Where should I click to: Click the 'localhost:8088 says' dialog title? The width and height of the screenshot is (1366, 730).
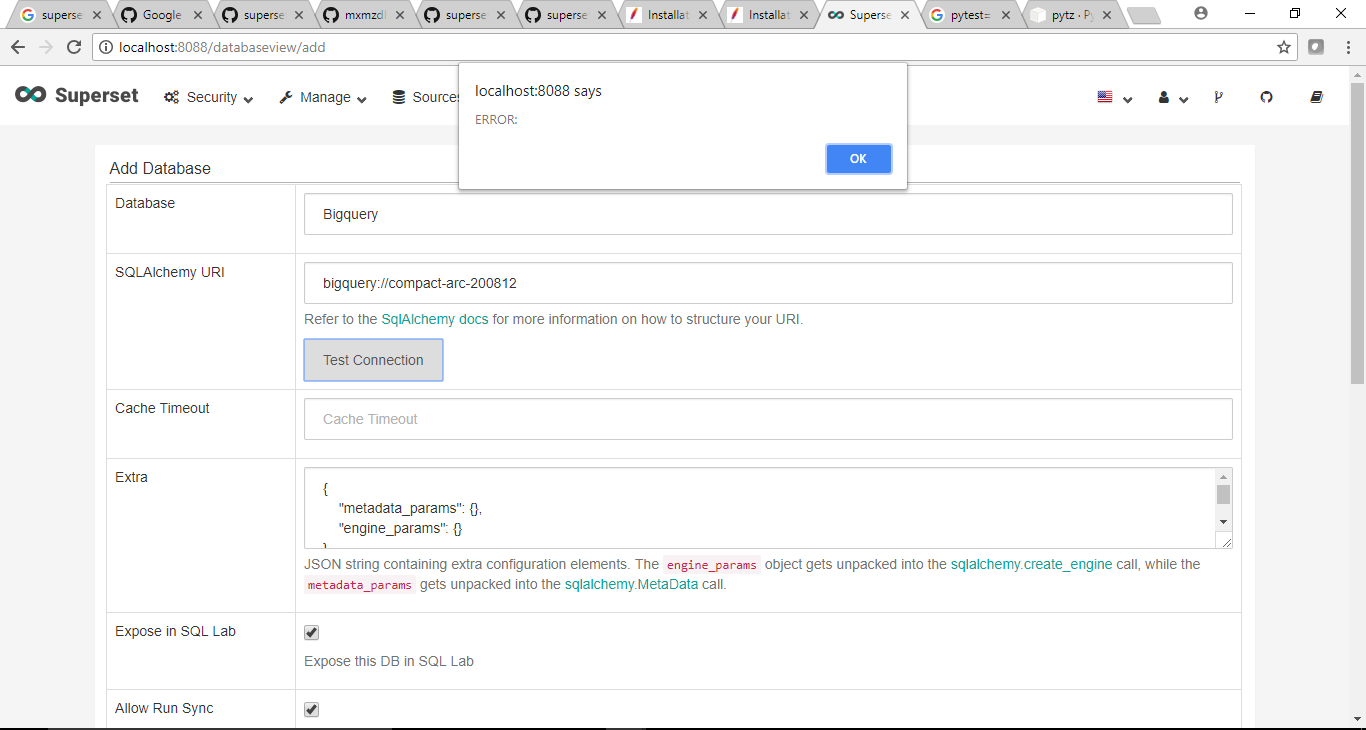point(538,91)
